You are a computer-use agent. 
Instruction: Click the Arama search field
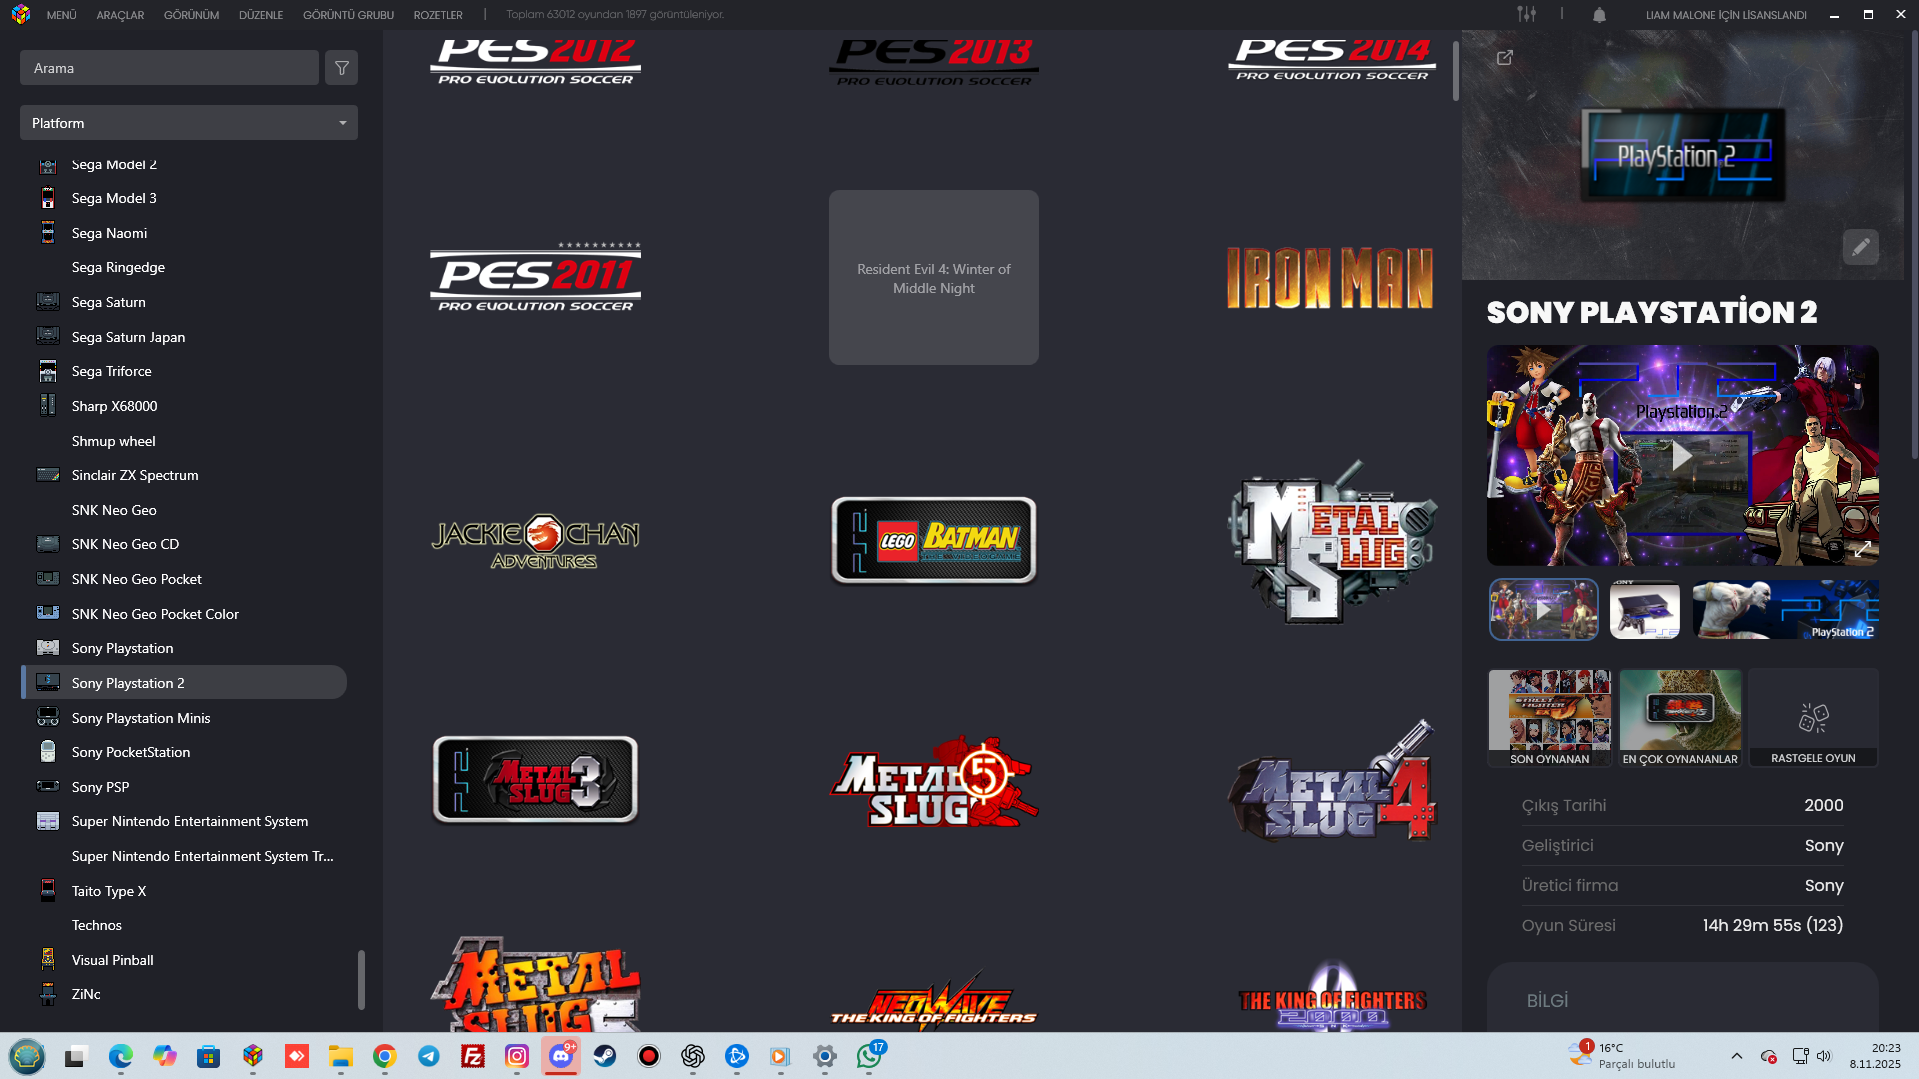point(169,68)
